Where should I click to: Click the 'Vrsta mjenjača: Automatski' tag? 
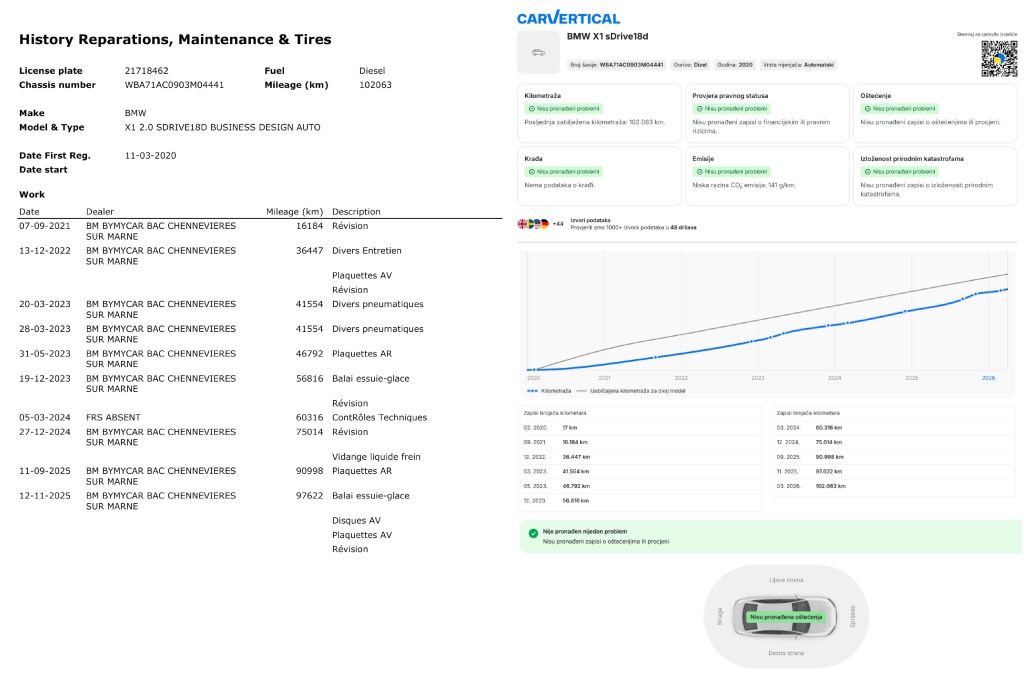(x=798, y=64)
